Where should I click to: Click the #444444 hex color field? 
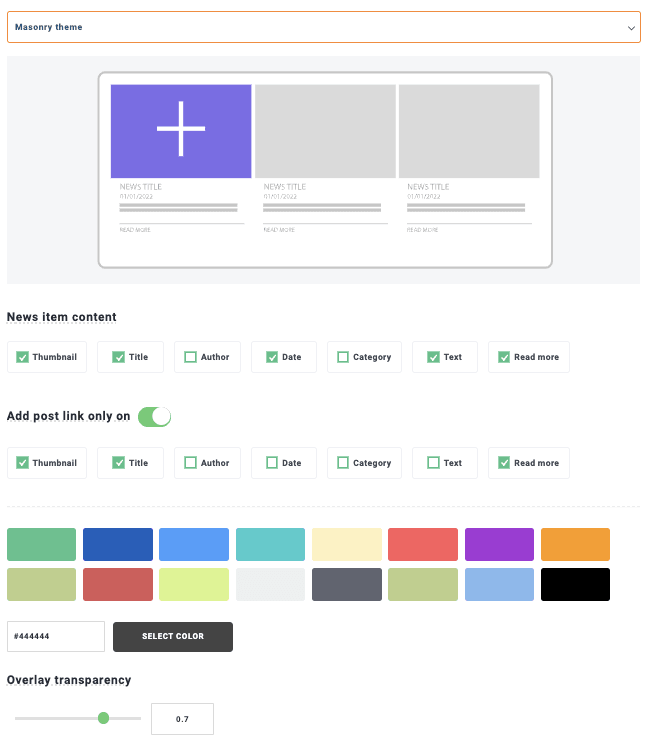tap(56, 636)
